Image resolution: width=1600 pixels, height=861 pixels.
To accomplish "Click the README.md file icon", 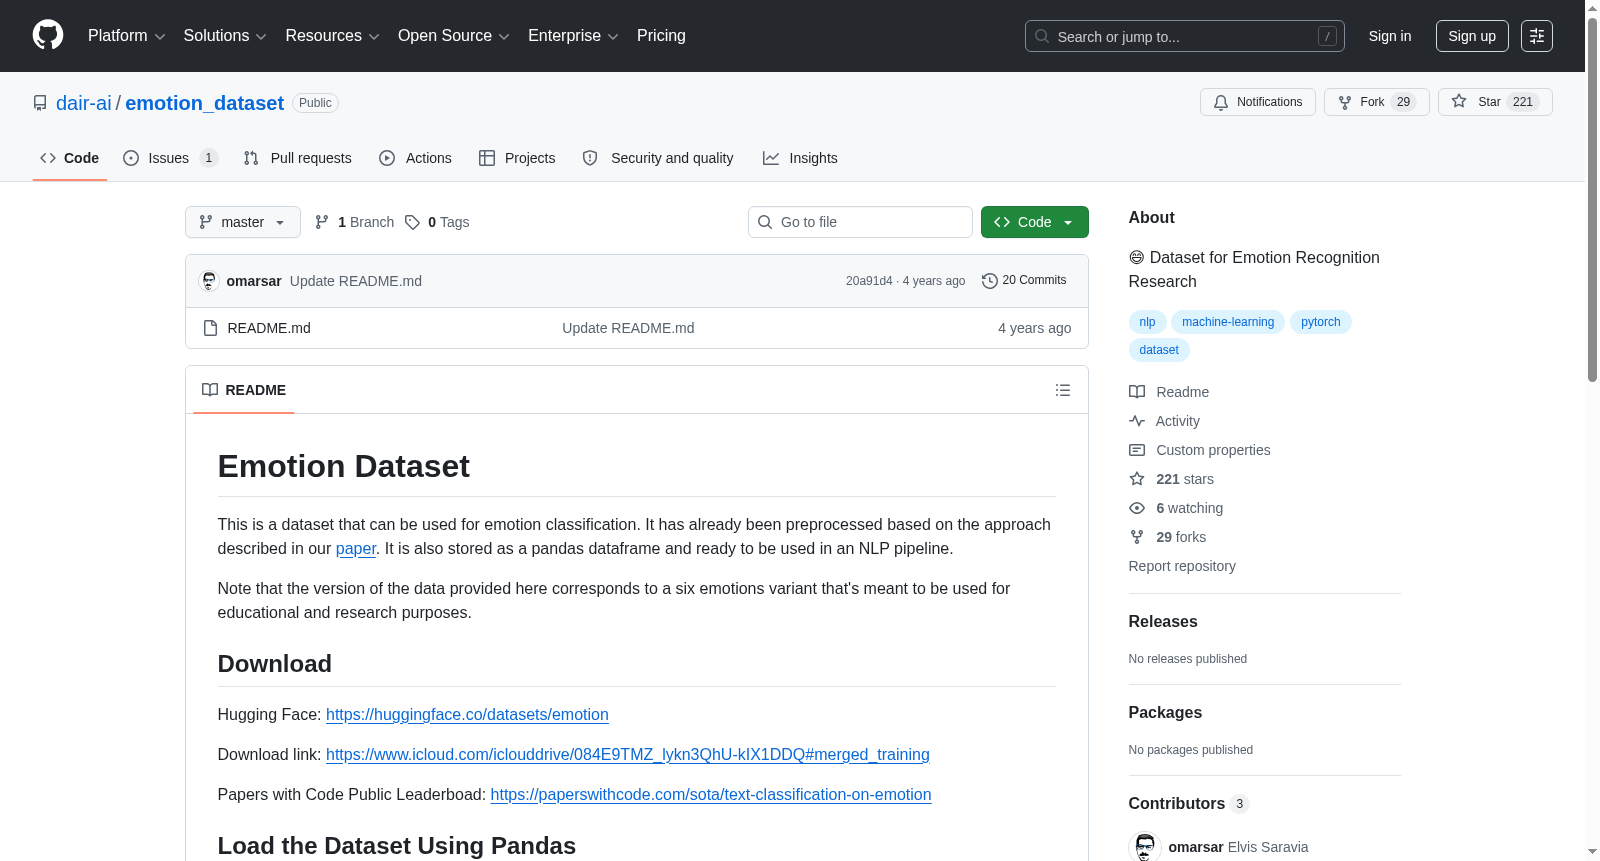I will [210, 328].
